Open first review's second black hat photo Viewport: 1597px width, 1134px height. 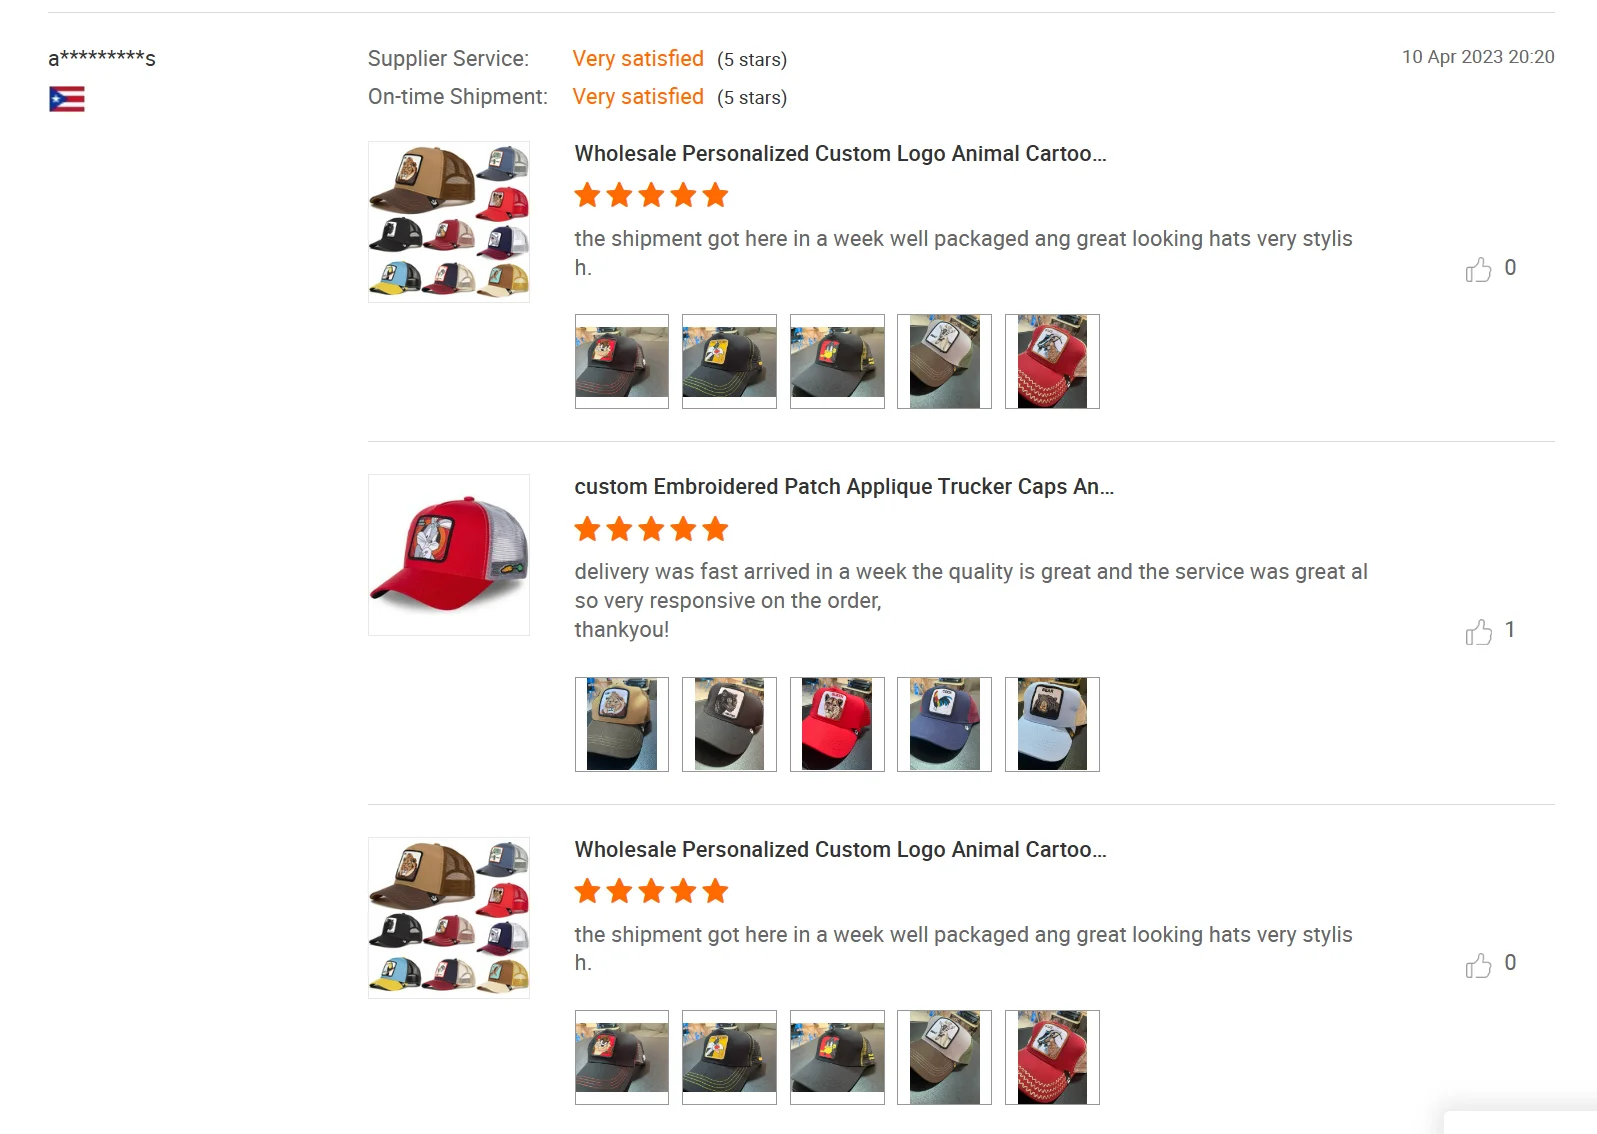[729, 361]
